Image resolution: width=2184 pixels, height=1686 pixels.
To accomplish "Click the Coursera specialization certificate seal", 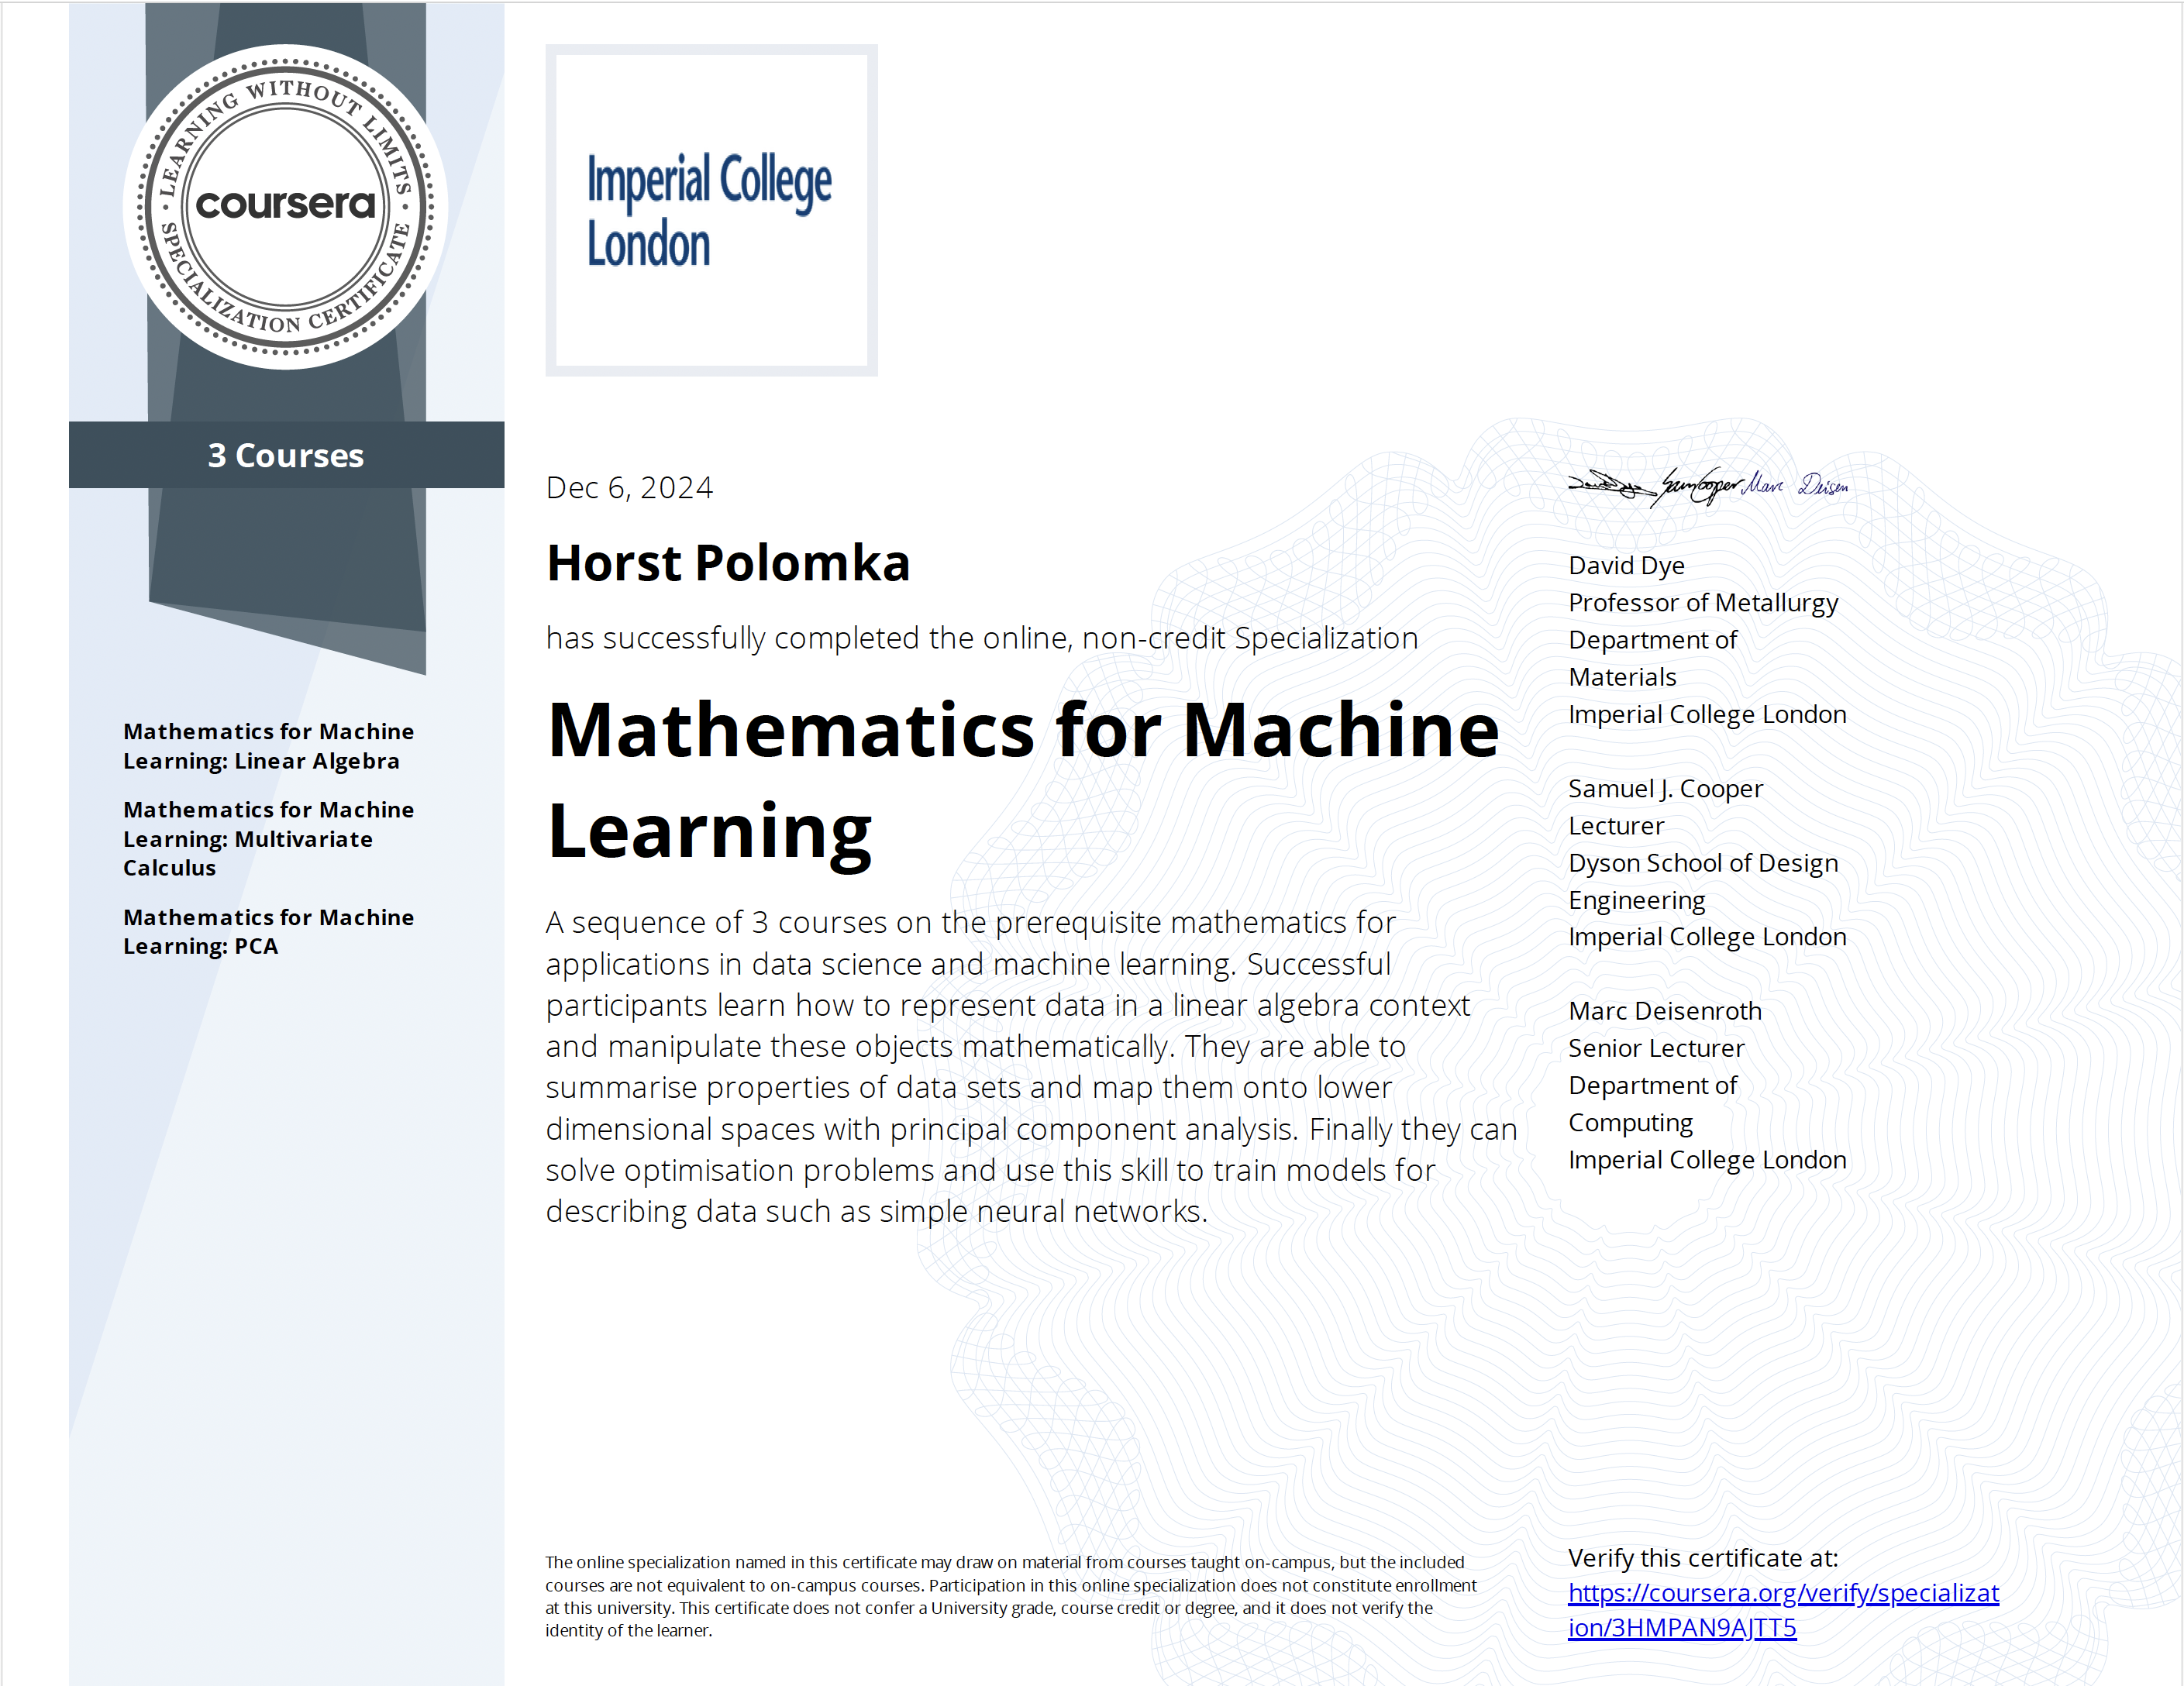I will (x=285, y=207).
